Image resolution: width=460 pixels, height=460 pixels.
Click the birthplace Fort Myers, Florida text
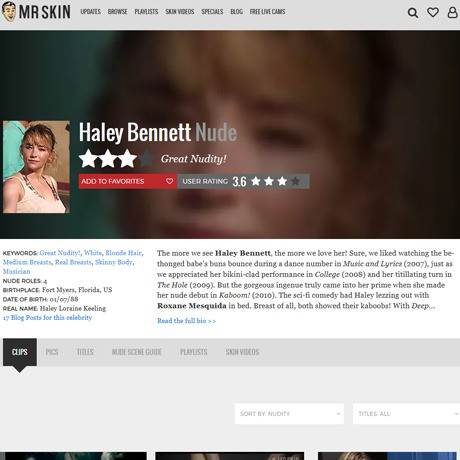point(77,290)
